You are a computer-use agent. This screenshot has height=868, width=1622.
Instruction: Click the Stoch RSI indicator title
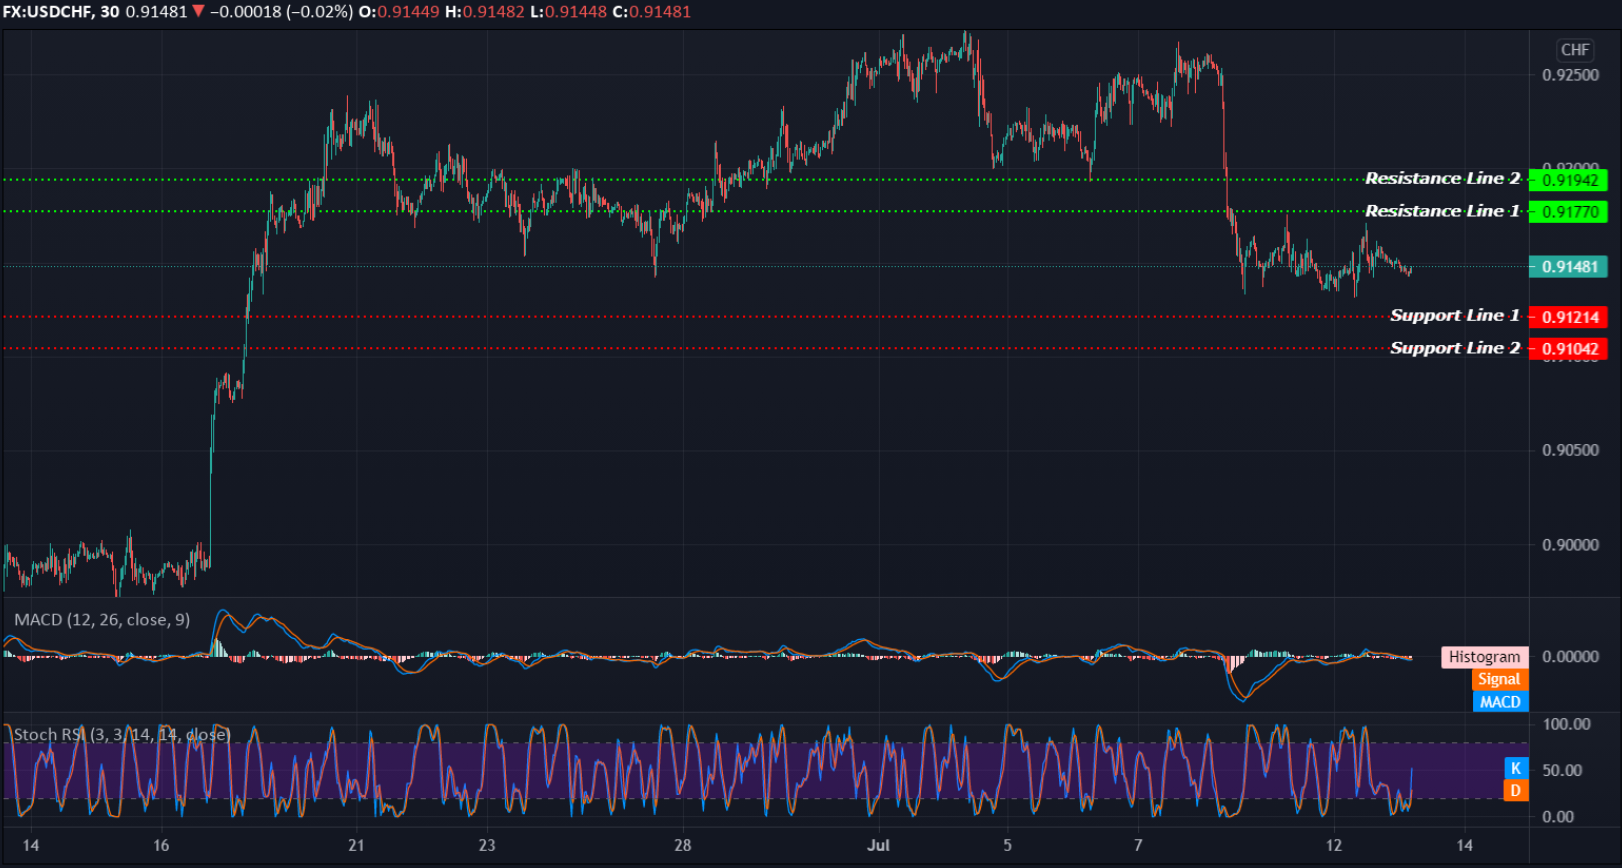[x=122, y=735]
